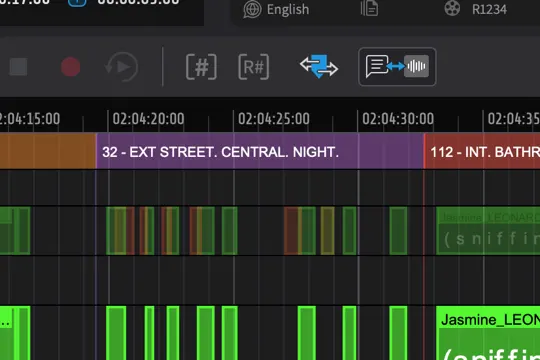
Task: Click the Stop playback button
Action: point(18,66)
